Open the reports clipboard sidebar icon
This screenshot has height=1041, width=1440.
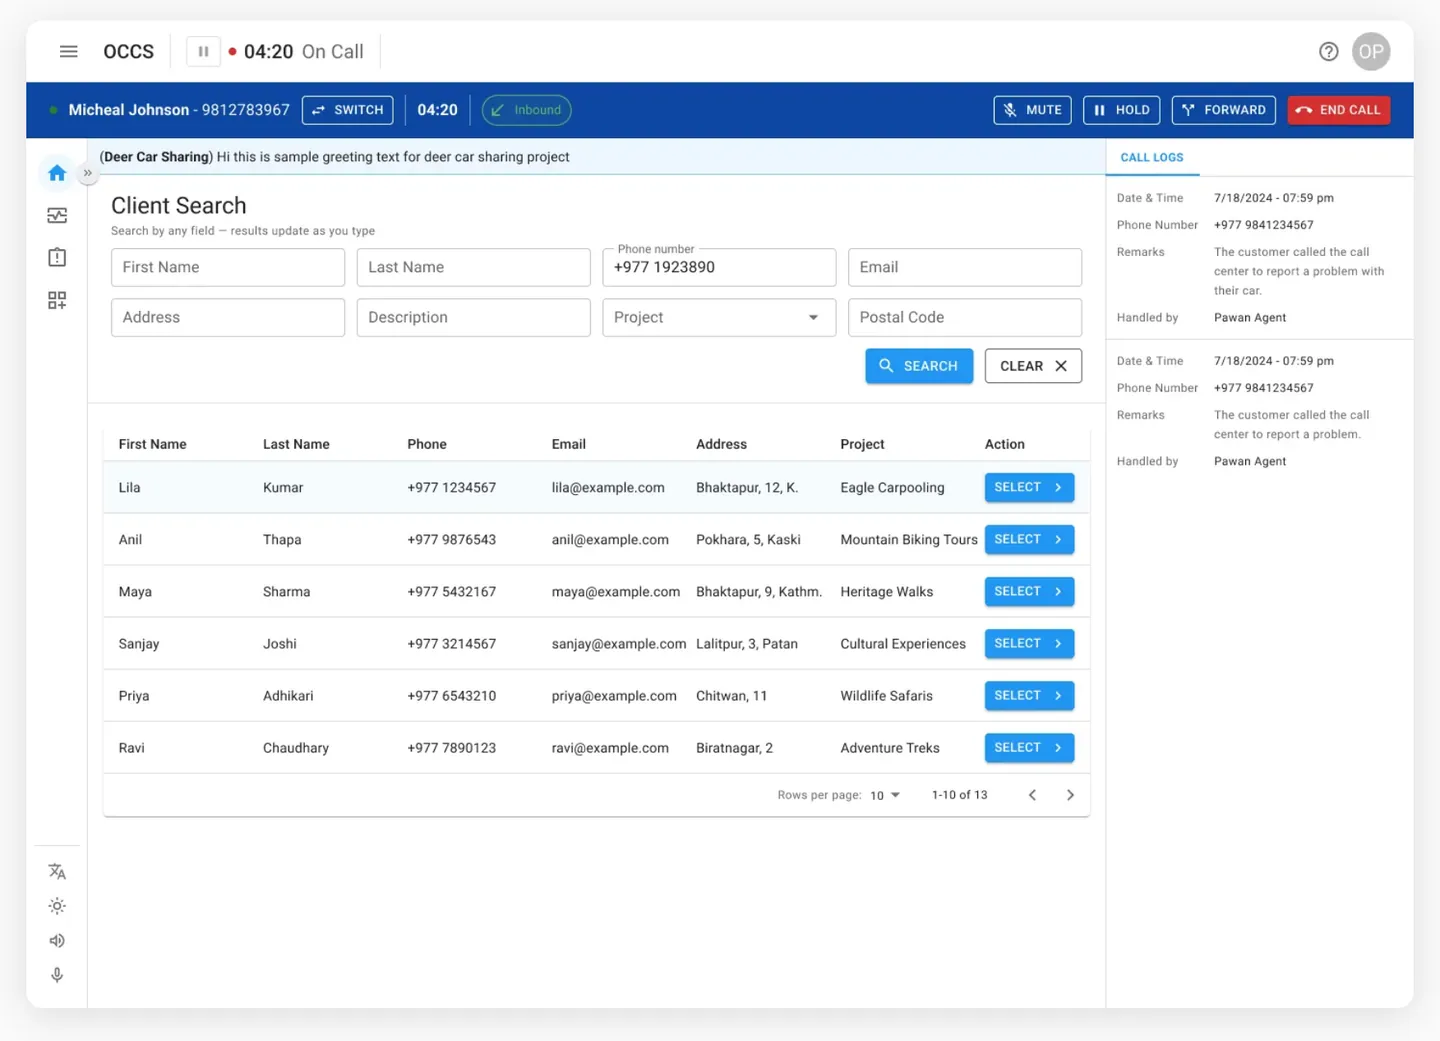point(57,258)
